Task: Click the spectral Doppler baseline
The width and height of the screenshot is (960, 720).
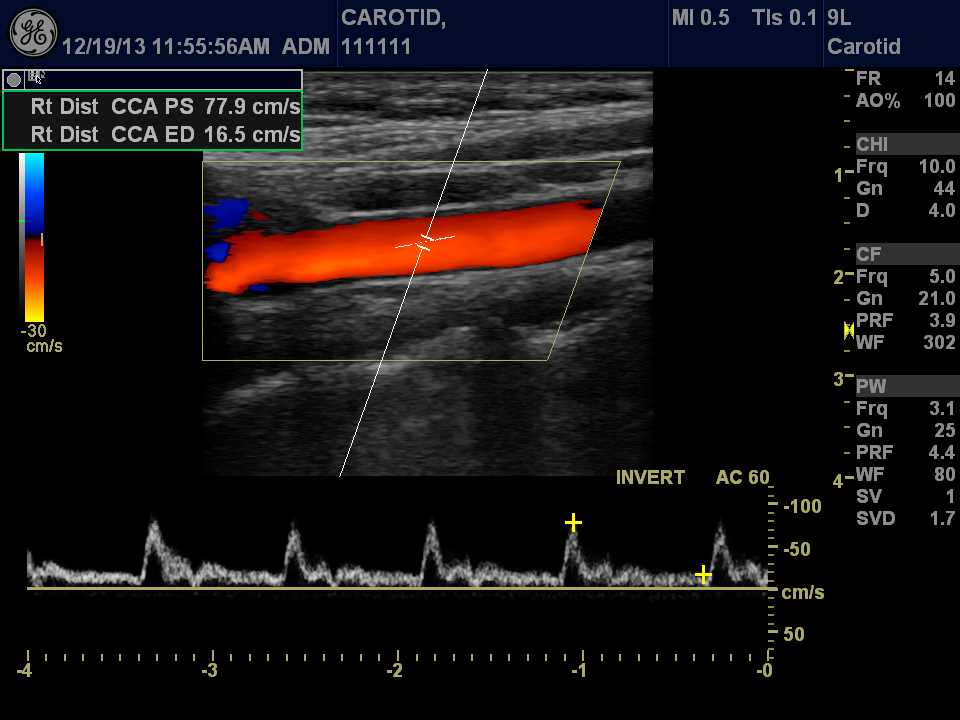Action: [x=400, y=588]
